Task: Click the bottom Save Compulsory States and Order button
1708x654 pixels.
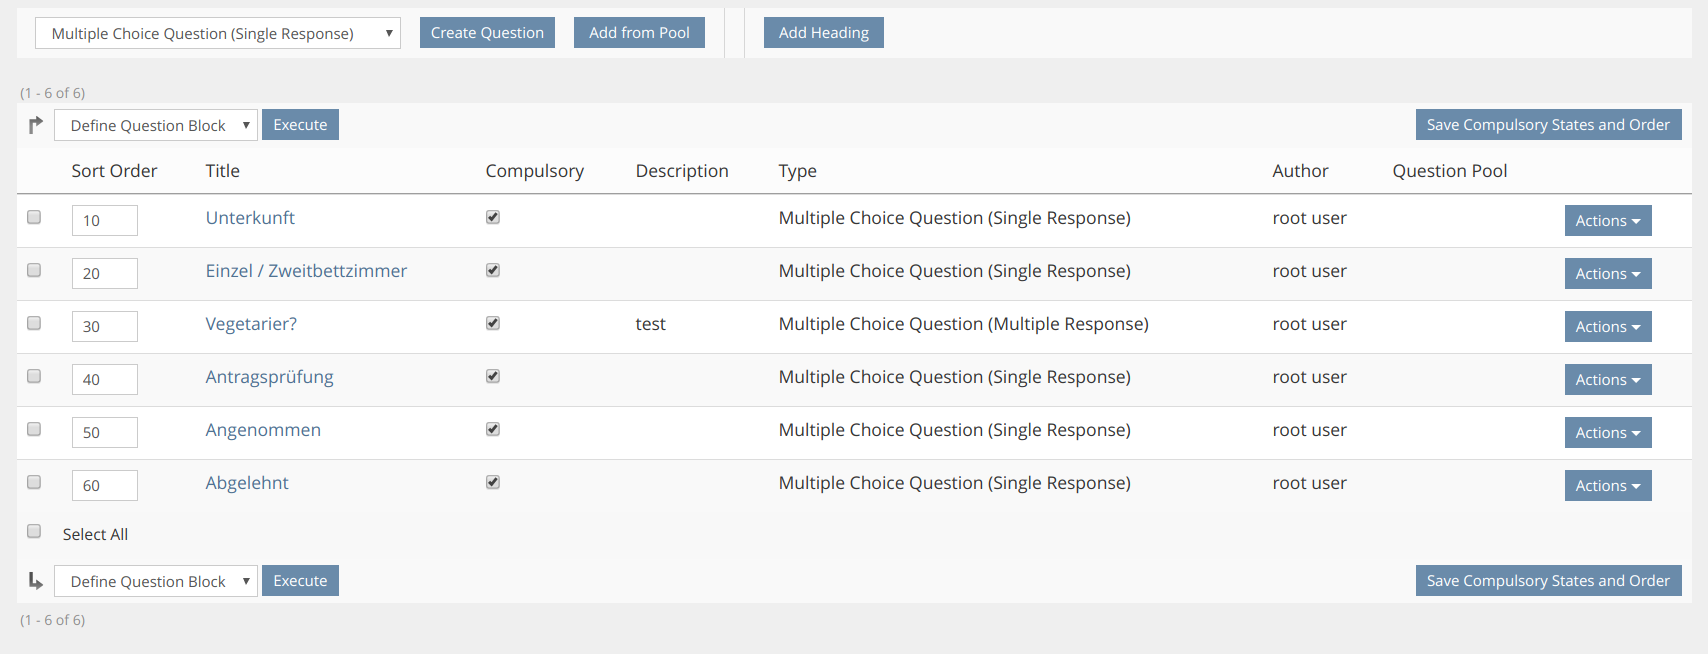Action: (1548, 581)
